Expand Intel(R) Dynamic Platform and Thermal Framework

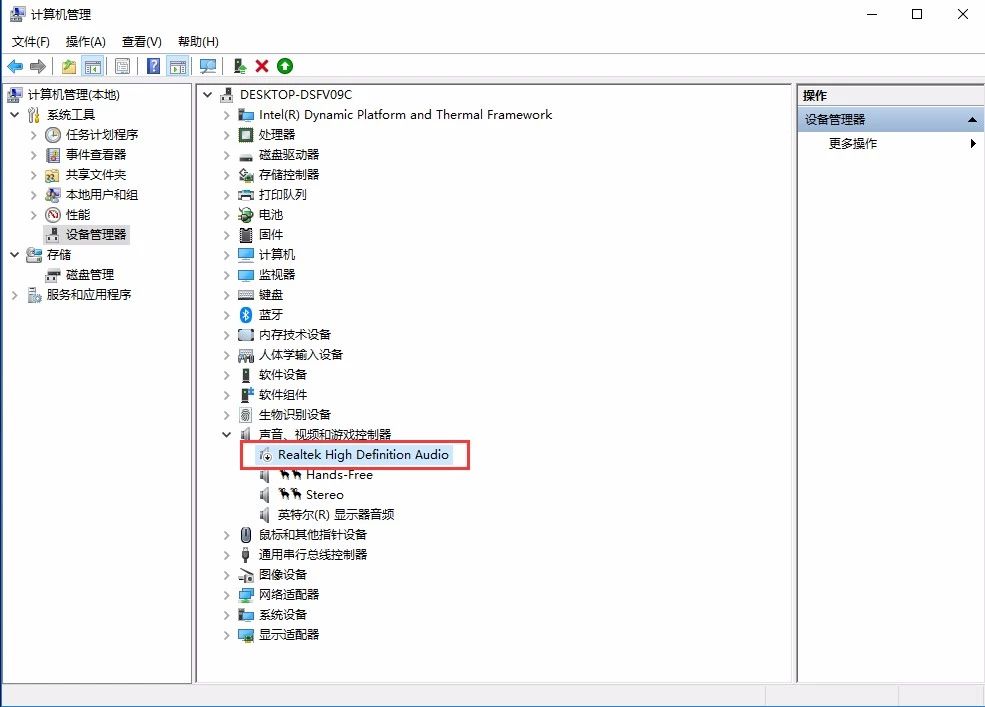coord(227,115)
